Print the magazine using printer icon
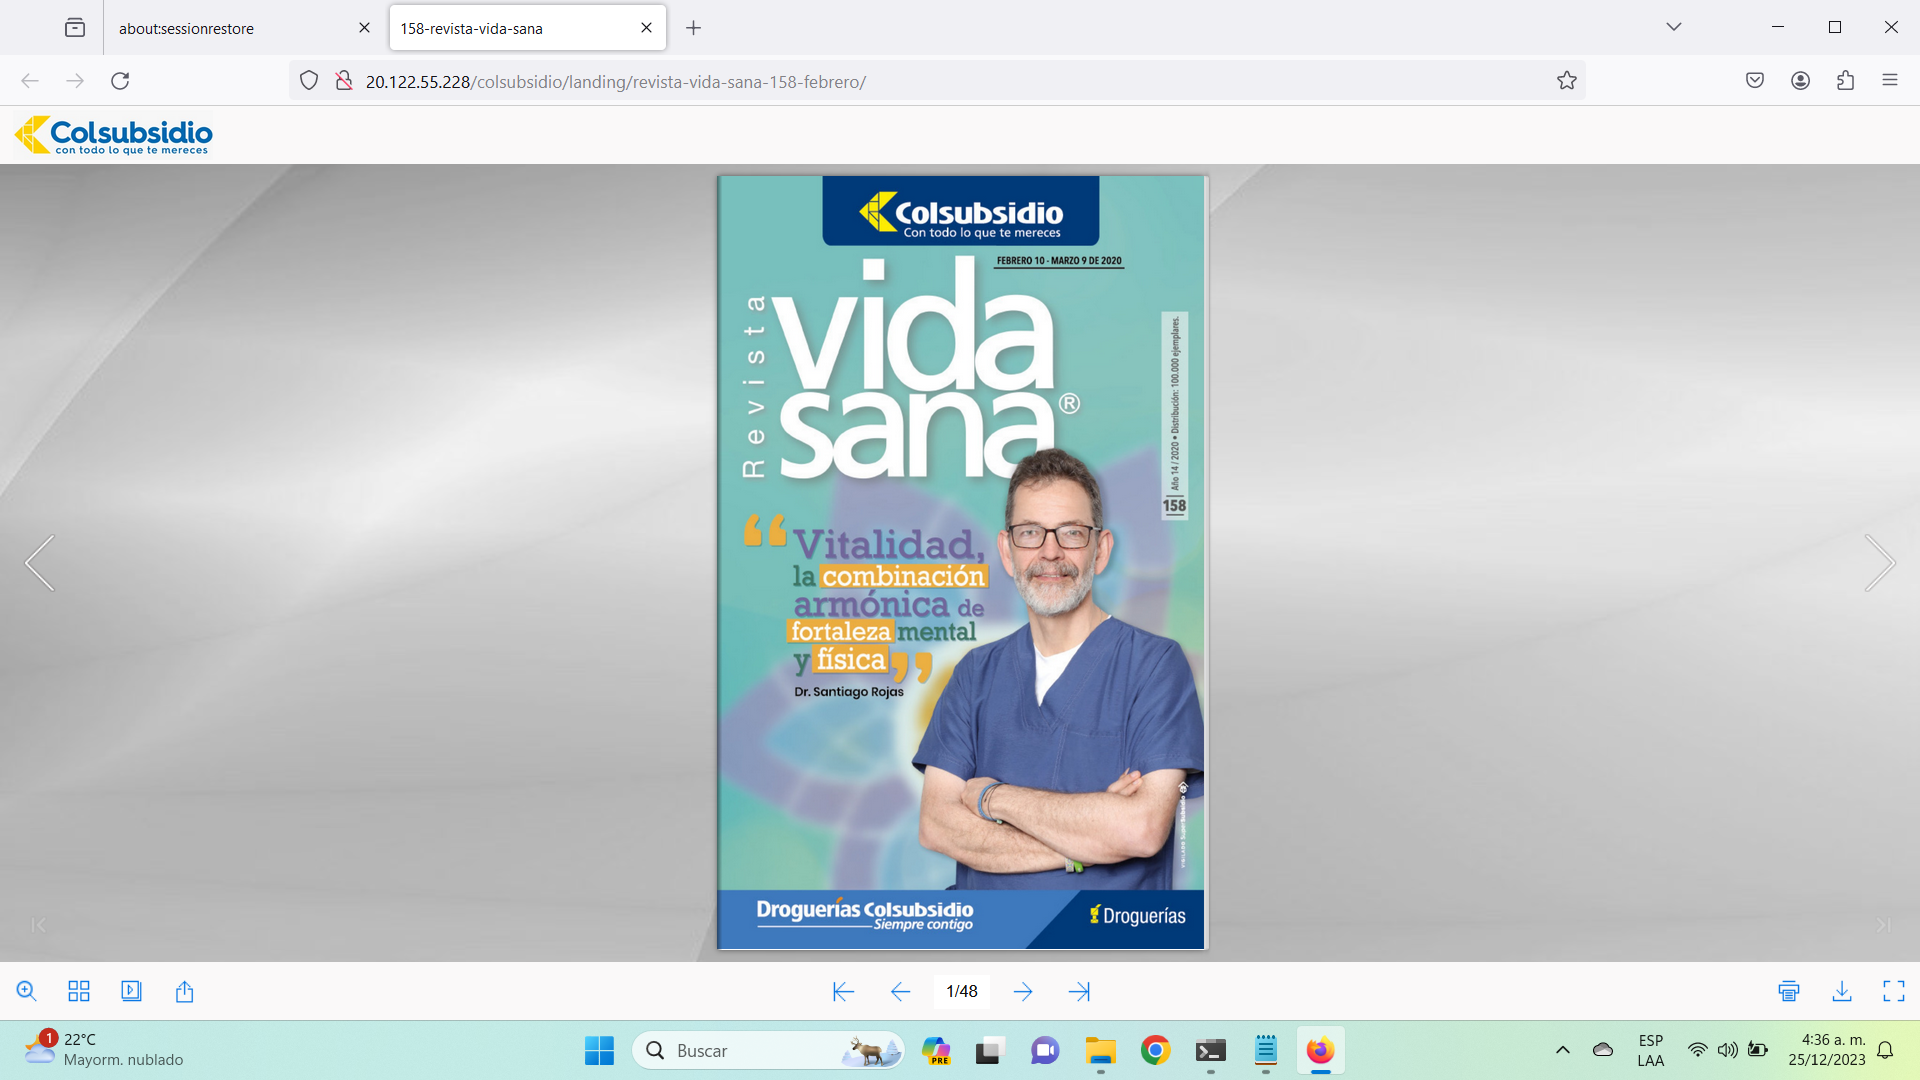The width and height of the screenshot is (1920, 1080). point(1789,991)
